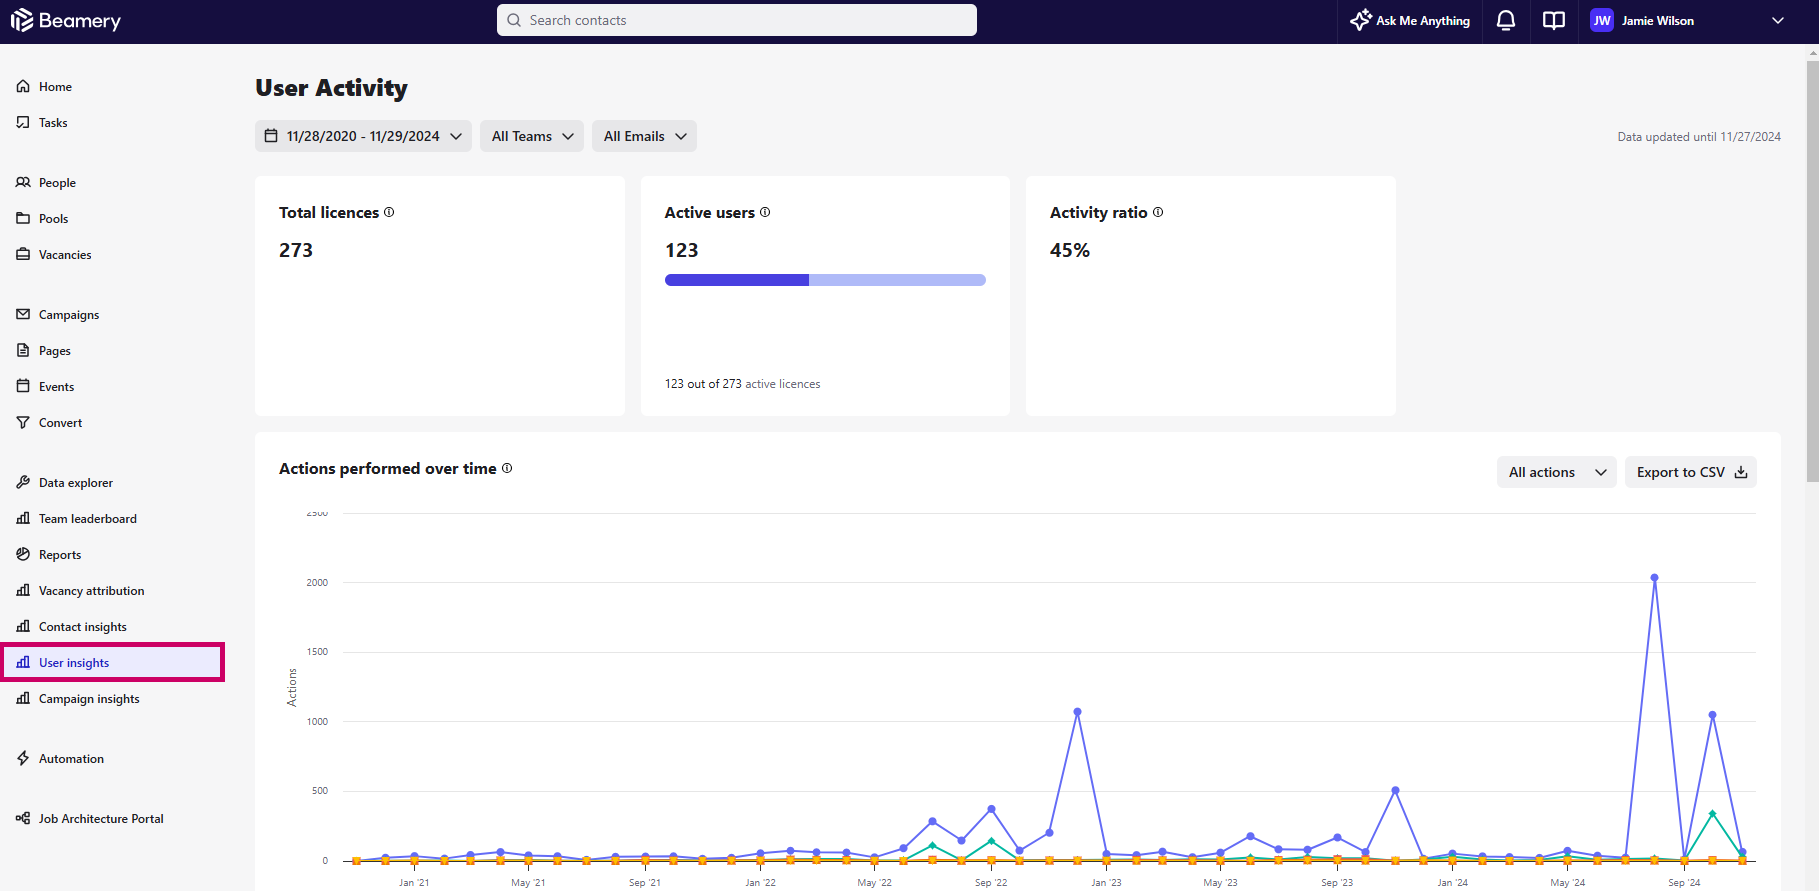
Task: Open Campaign insights from sidebar
Action: click(x=89, y=699)
